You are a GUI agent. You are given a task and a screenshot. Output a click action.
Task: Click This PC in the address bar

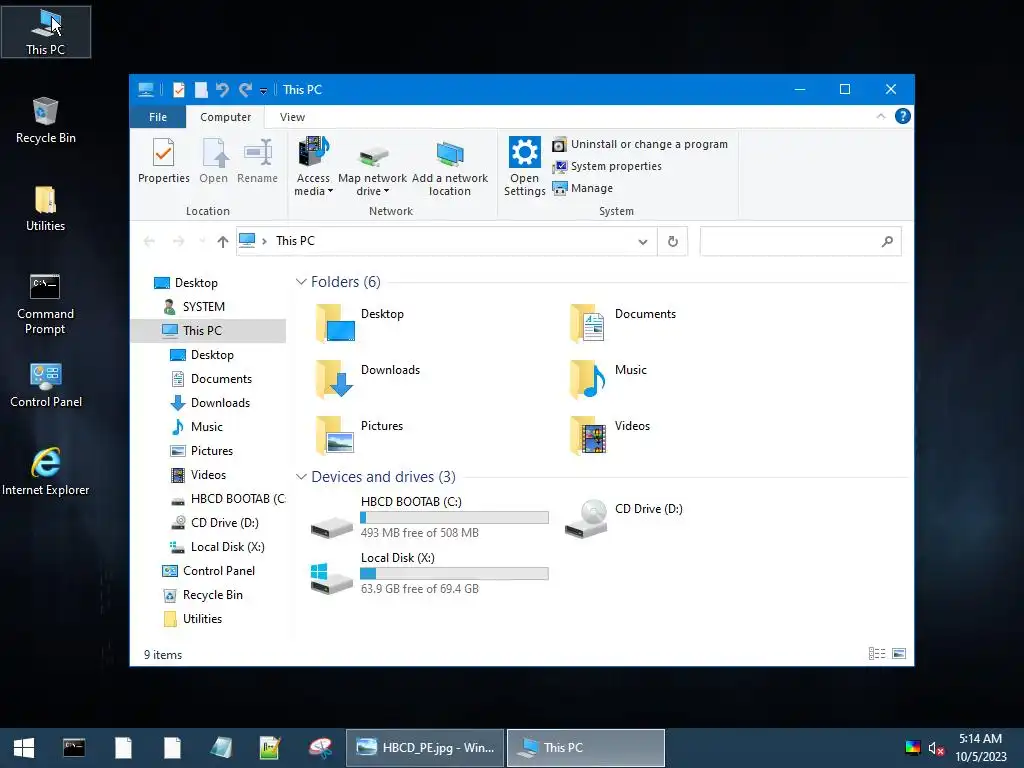[295, 241]
